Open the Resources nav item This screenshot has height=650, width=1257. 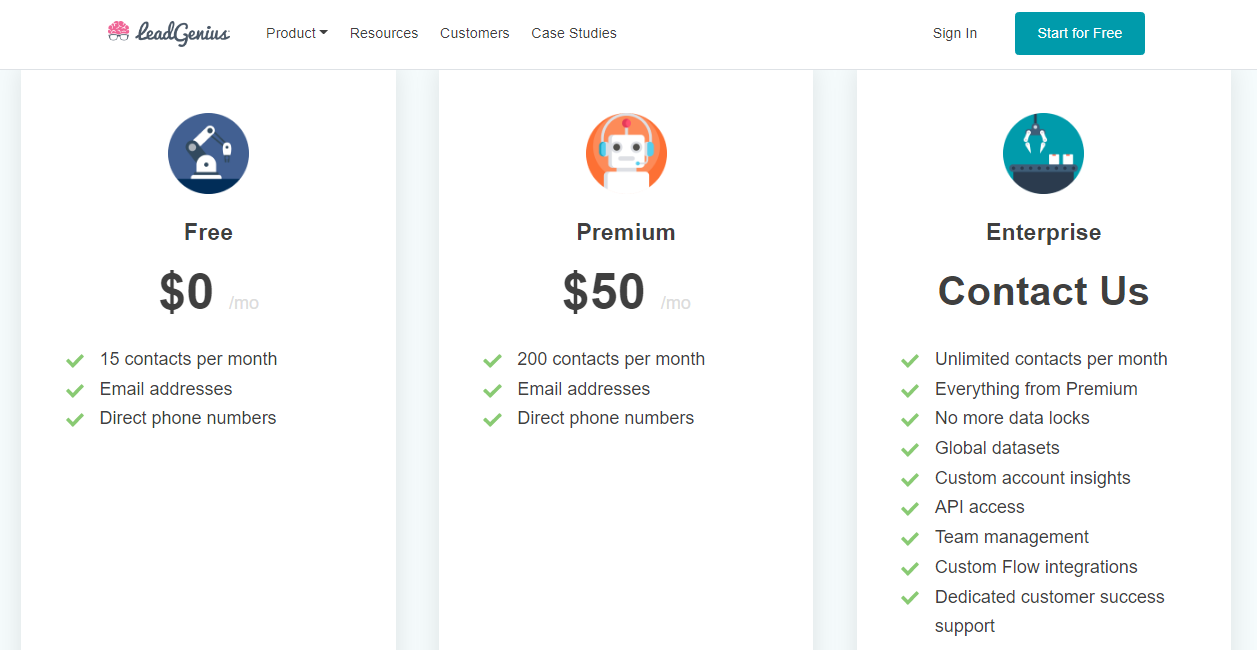pos(384,33)
